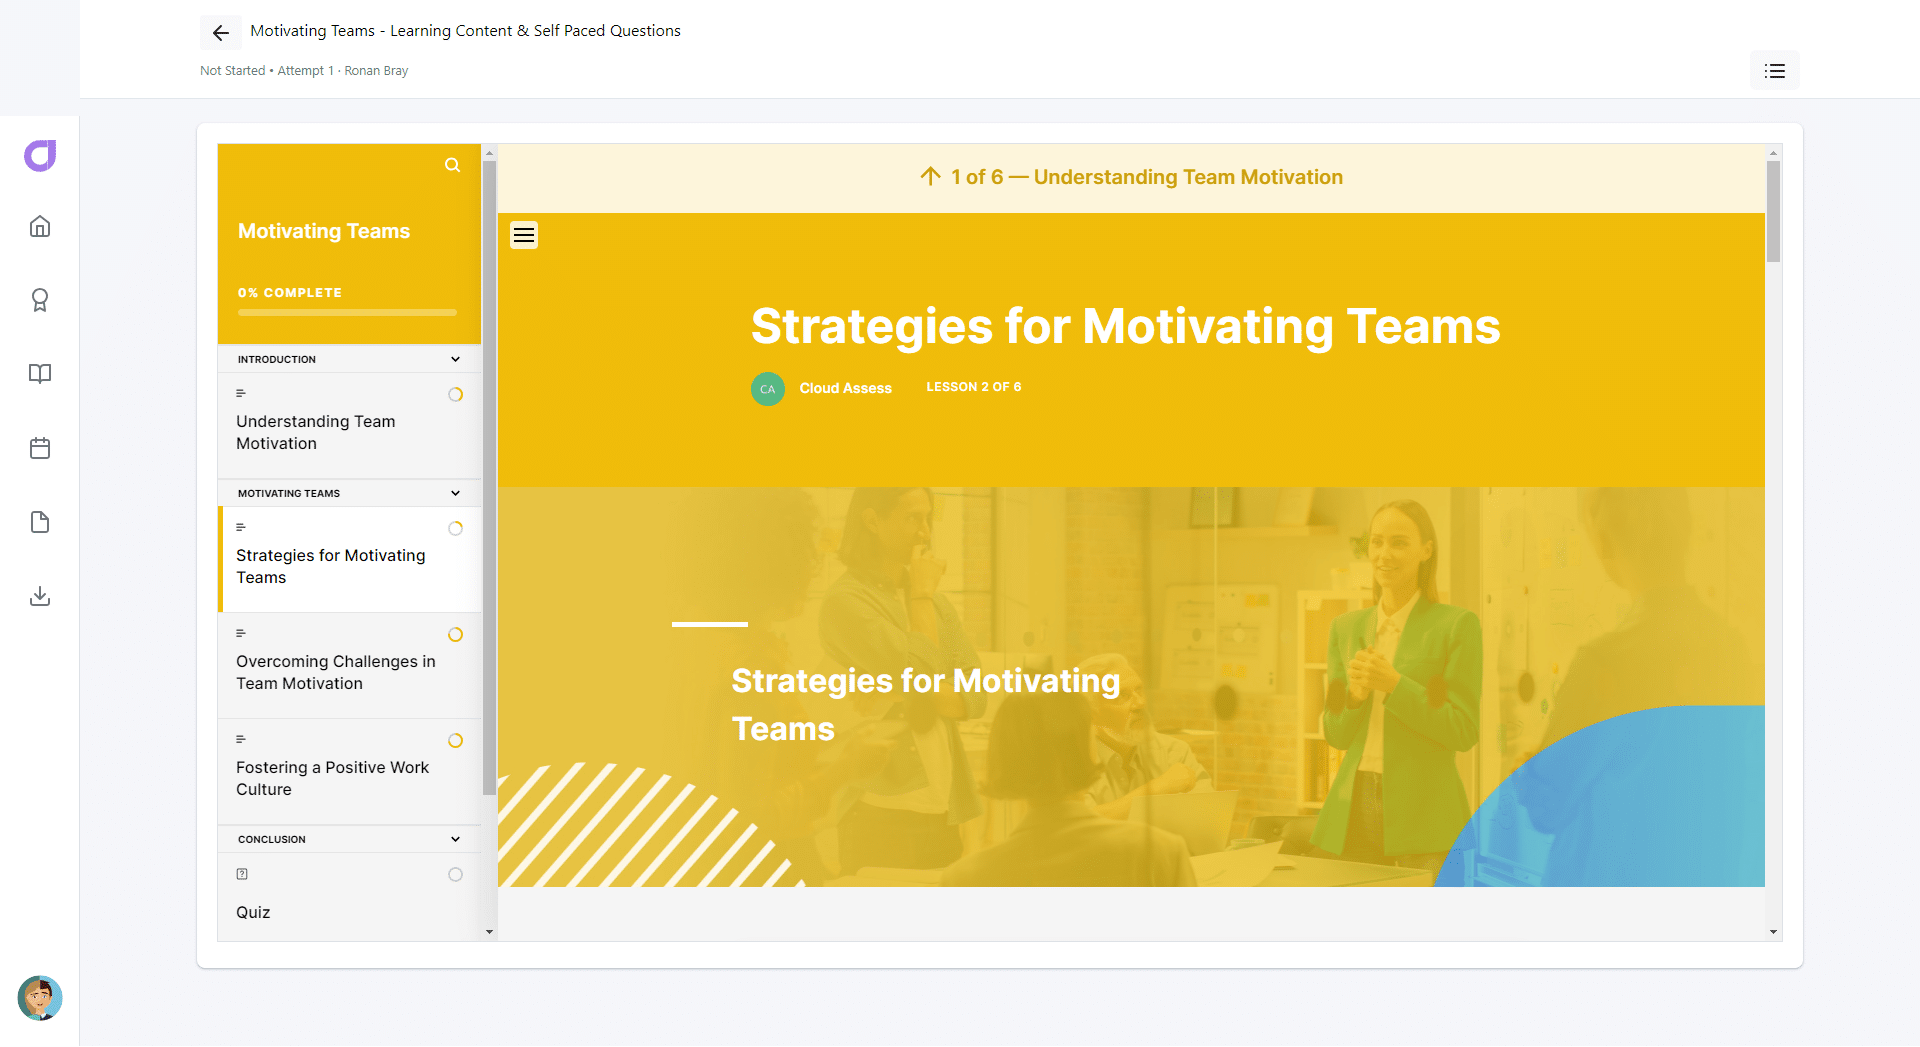Click the content scroll up arrow
The image size is (1920, 1047).
1773,153
